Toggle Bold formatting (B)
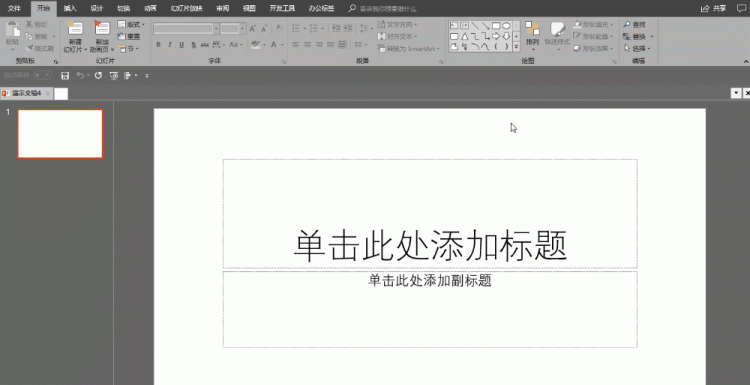Image resolution: width=750 pixels, height=385 pixels. pos(158,45)
